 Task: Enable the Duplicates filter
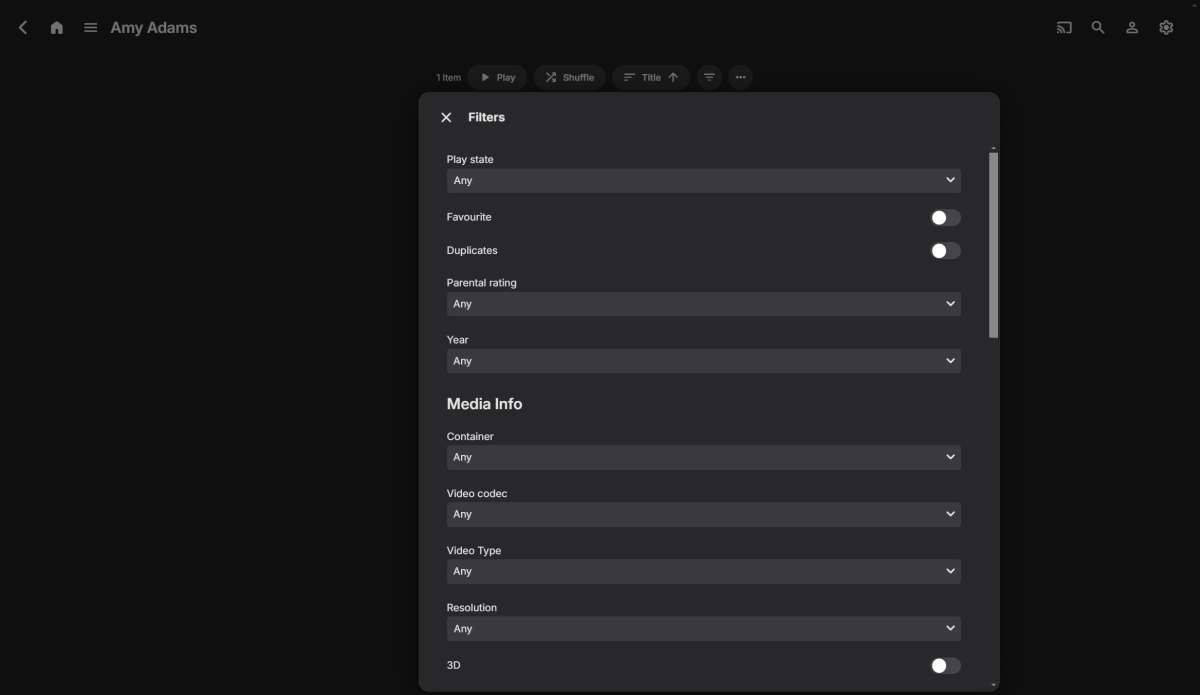[944, 250]
